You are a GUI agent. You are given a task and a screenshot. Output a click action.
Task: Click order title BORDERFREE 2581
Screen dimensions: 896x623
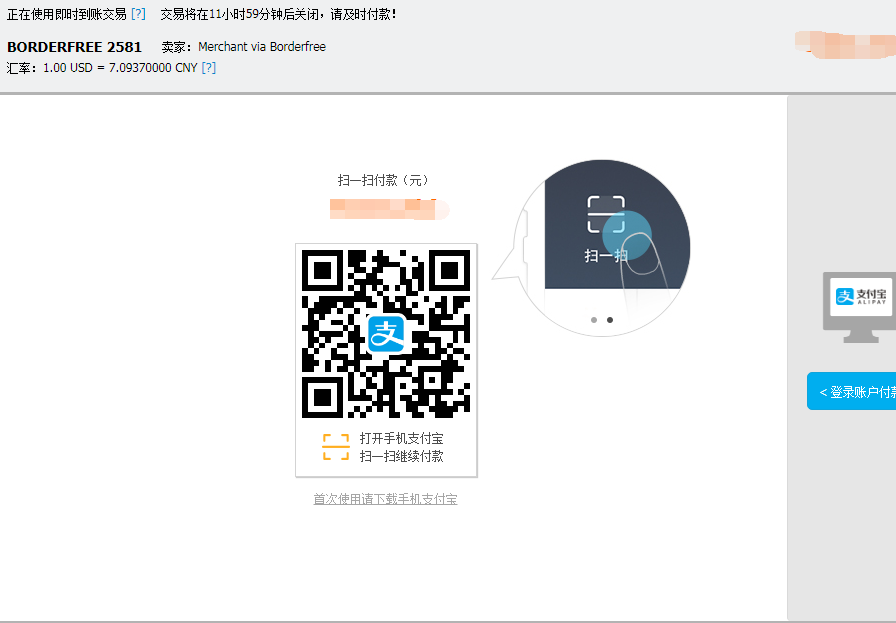point(74,47)
